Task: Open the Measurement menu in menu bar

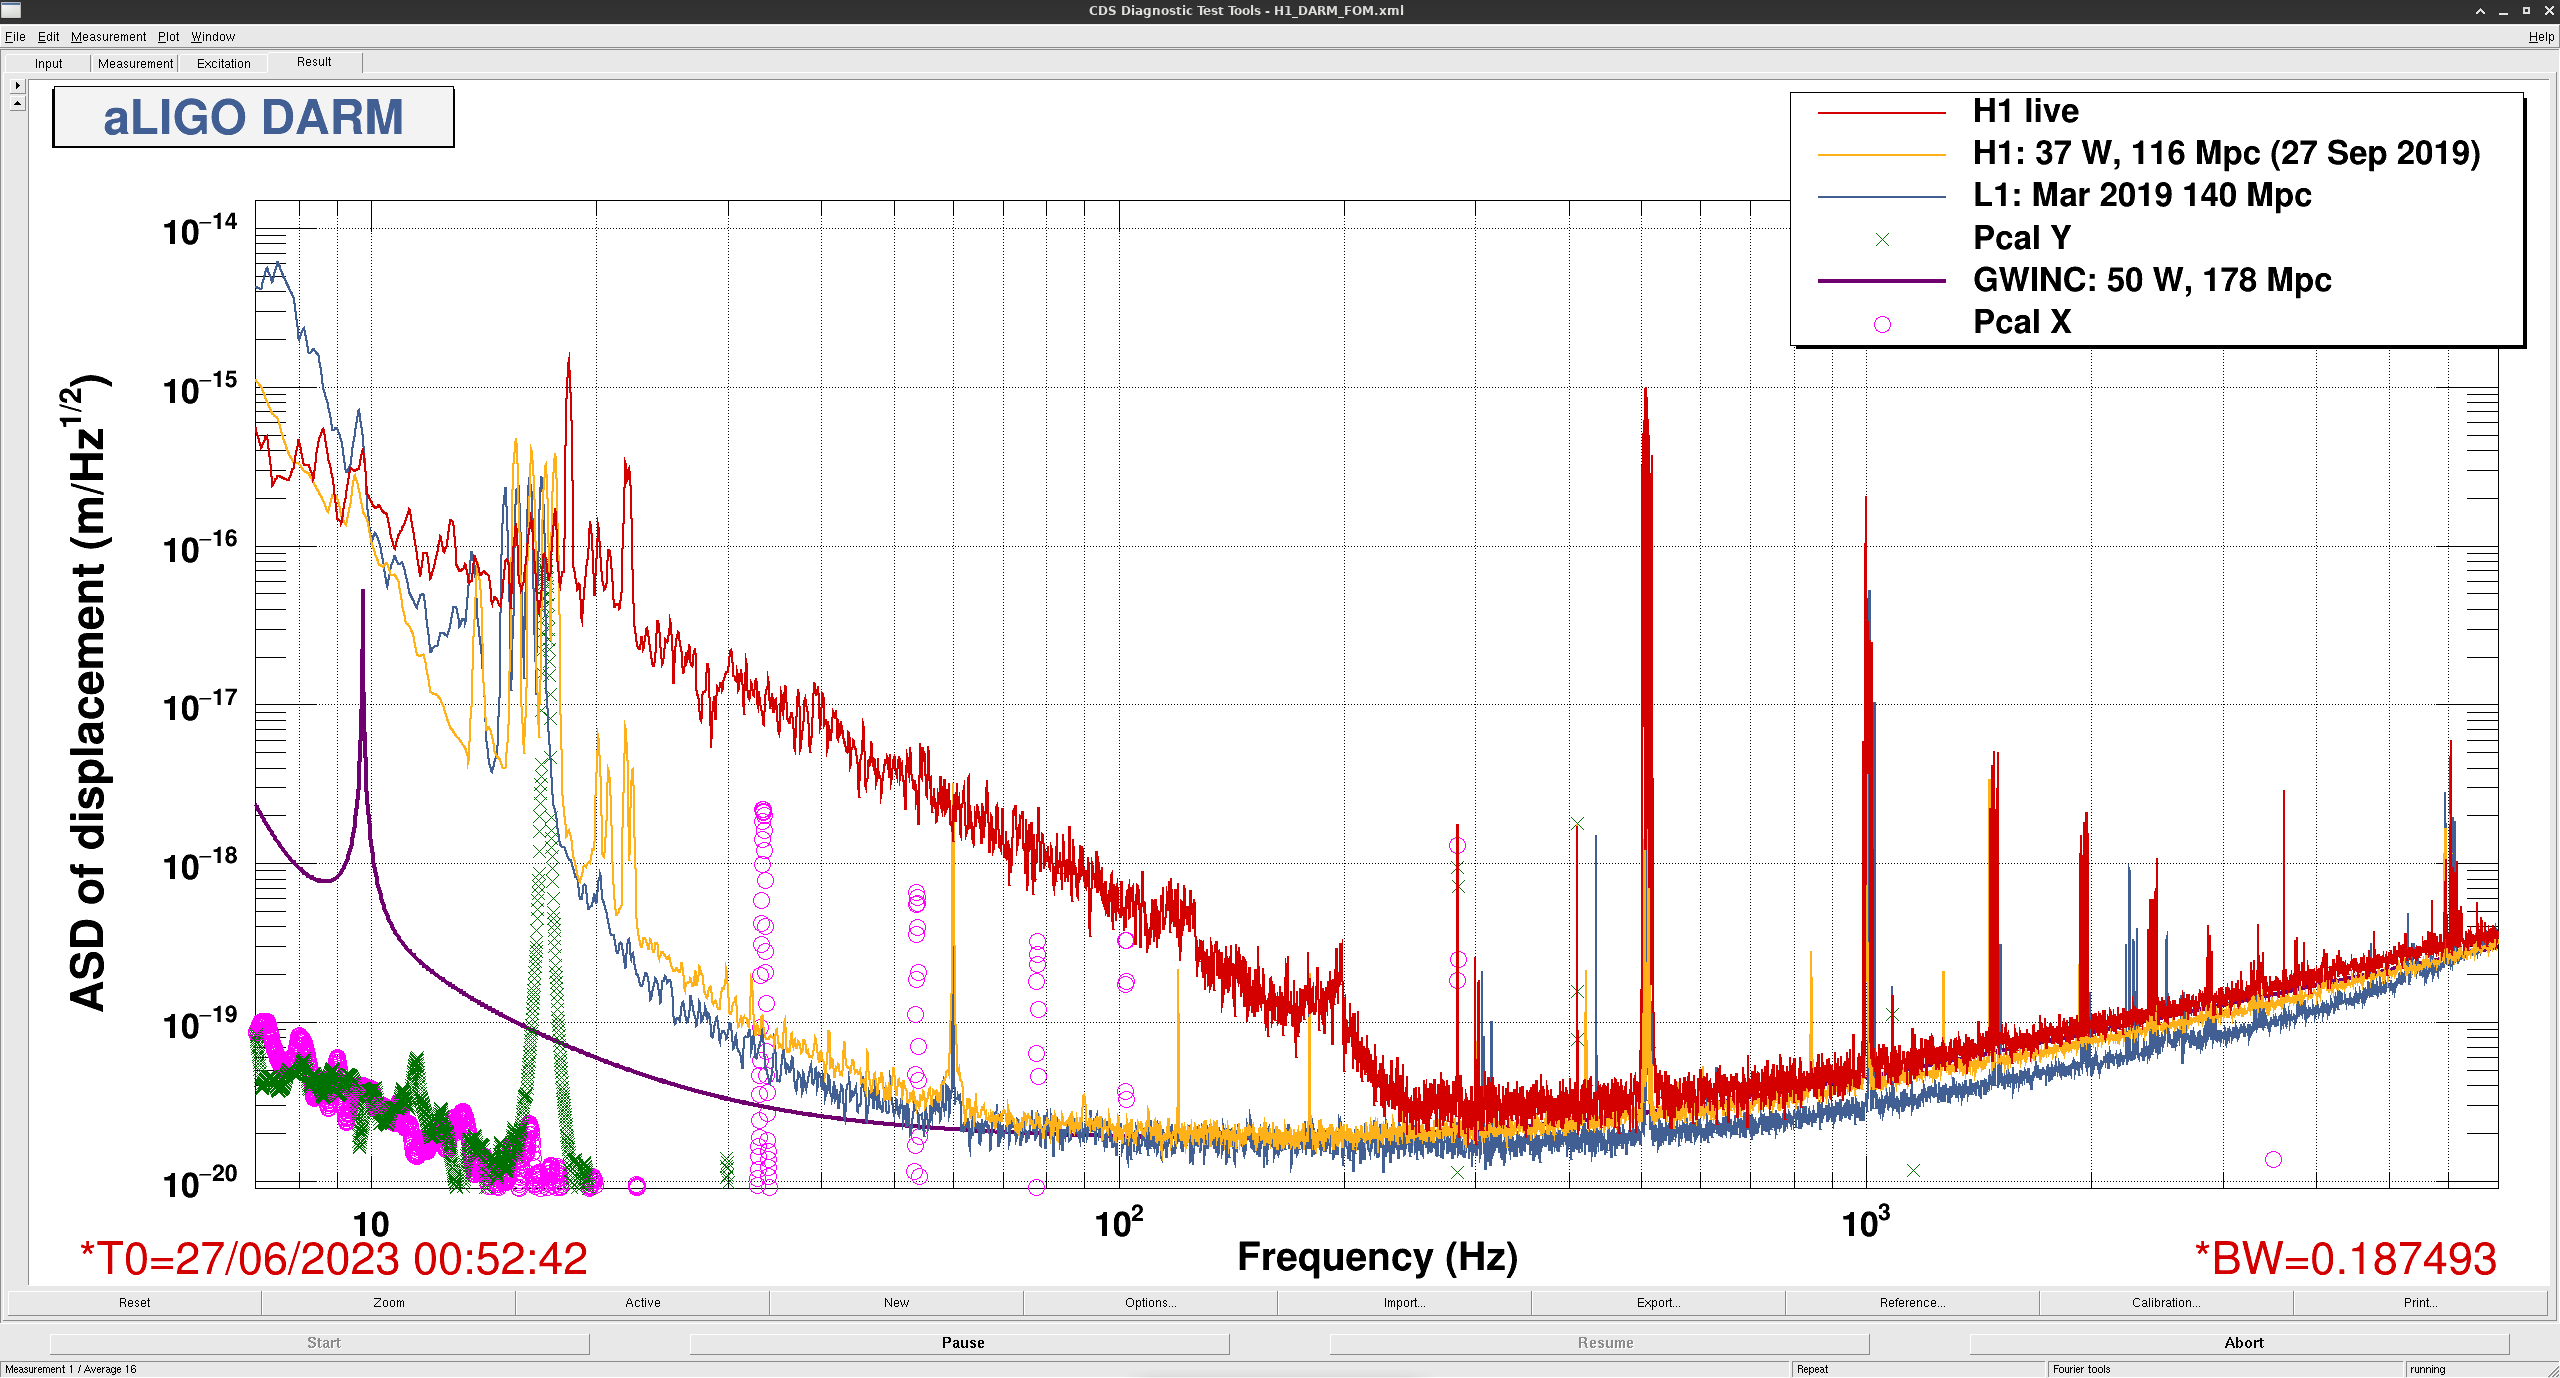Action: [x=108, y=37]
